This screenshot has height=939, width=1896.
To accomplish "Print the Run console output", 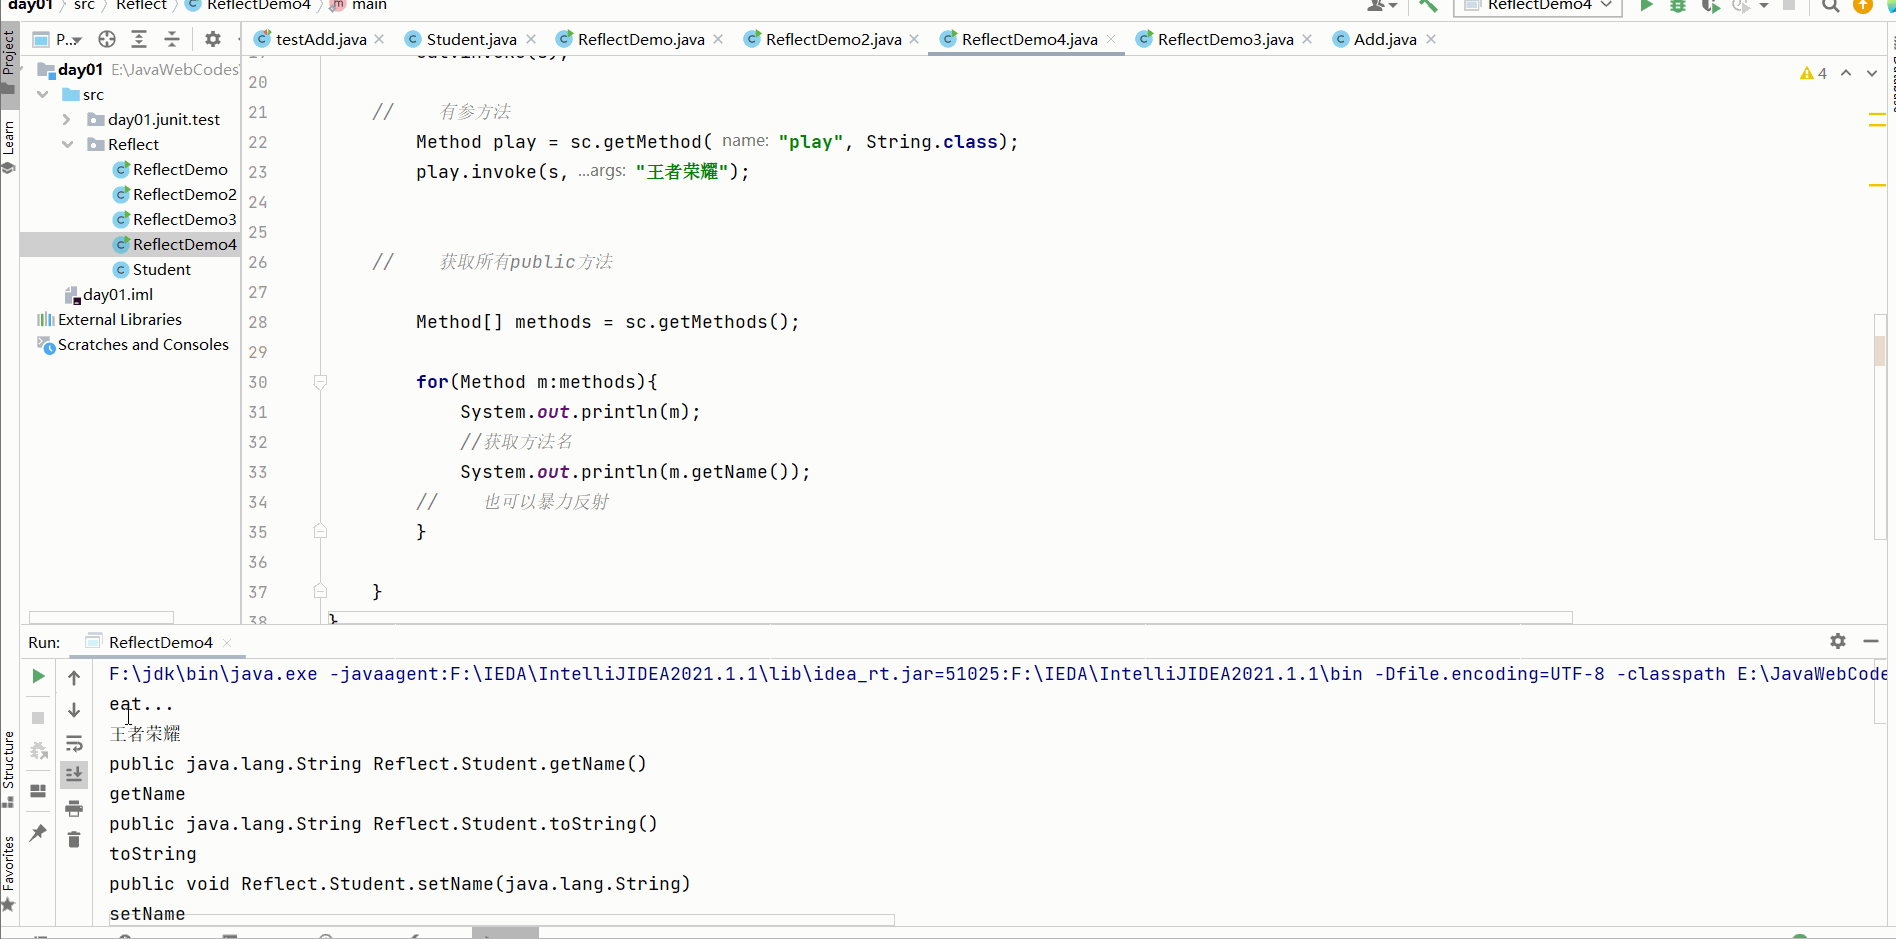I will 74,808.
